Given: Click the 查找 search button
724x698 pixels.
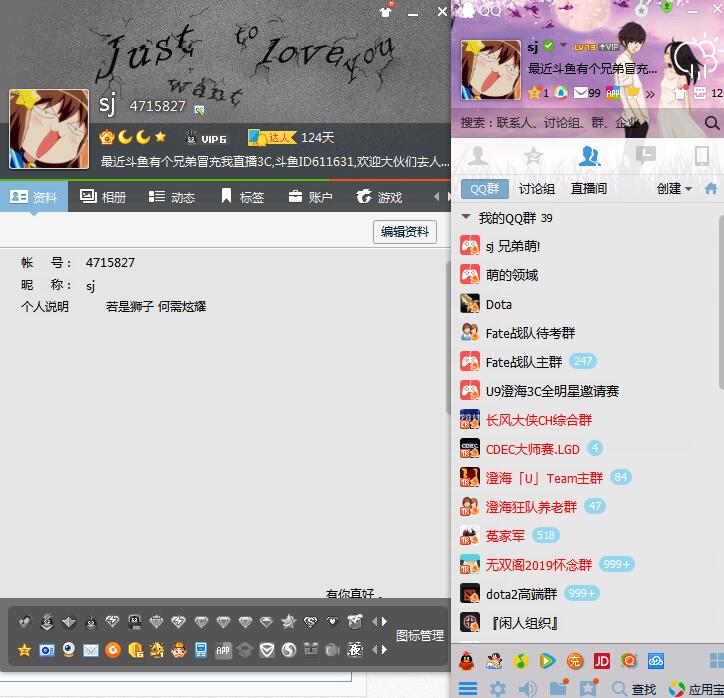Looking at the screenshot, I should coord(634,689).
